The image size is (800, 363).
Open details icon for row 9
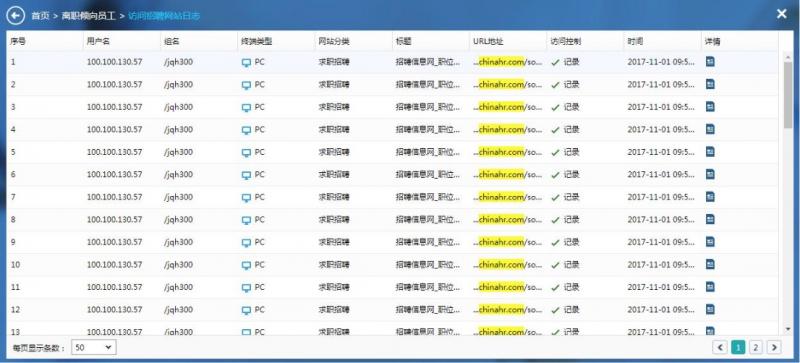710,241
